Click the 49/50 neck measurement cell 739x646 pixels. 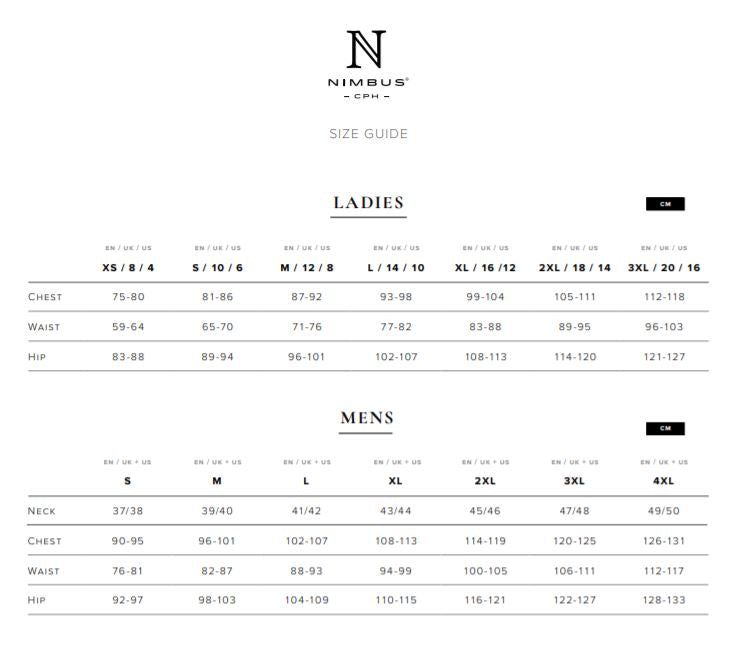coord(664,511)
